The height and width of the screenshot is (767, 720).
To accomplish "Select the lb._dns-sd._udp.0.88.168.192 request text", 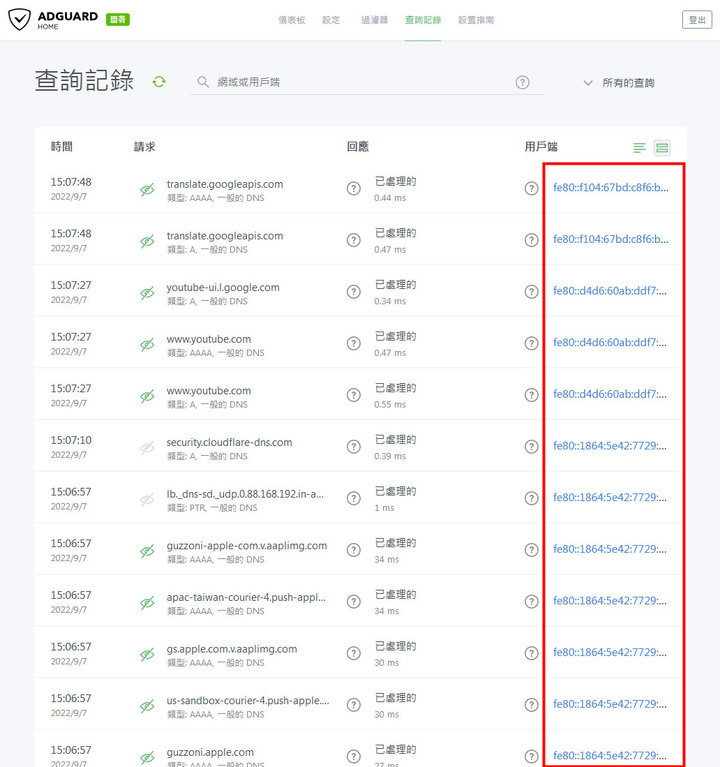I will point(245,494).
